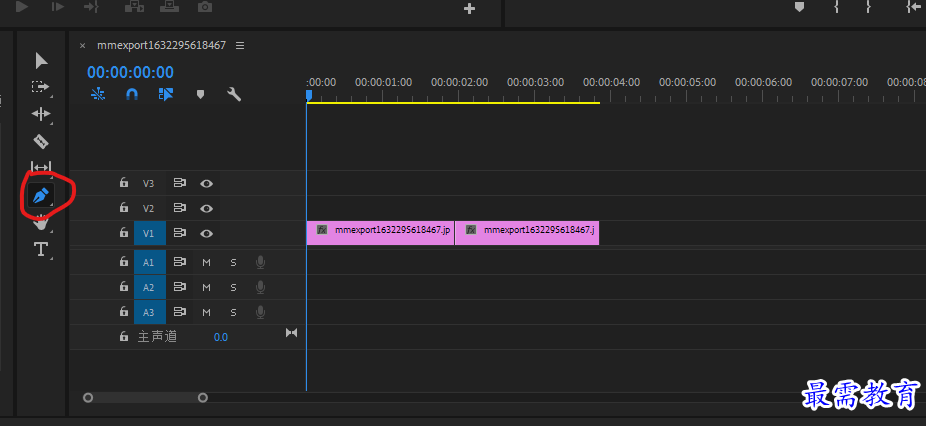Image resolution: width=926 pixels, height=426 pixels.
Task: Mute audio track A1
Action: point(206,262)
